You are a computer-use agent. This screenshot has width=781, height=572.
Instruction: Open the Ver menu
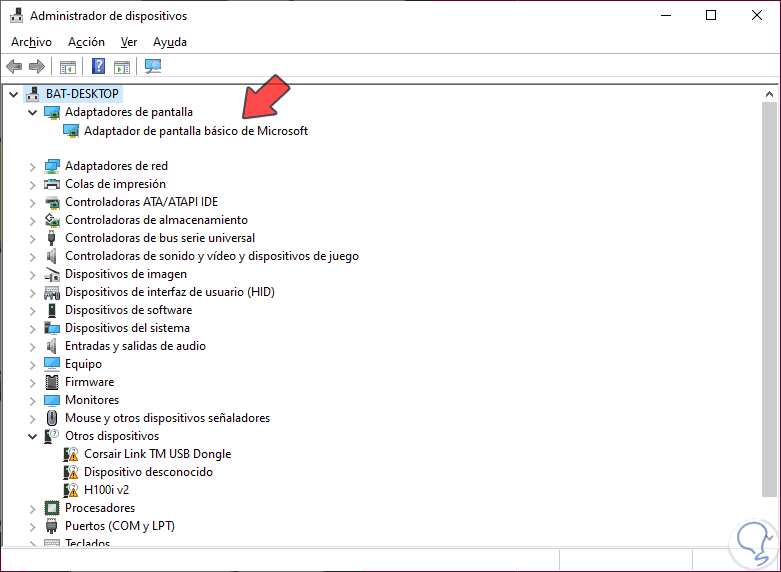point(129,42)
